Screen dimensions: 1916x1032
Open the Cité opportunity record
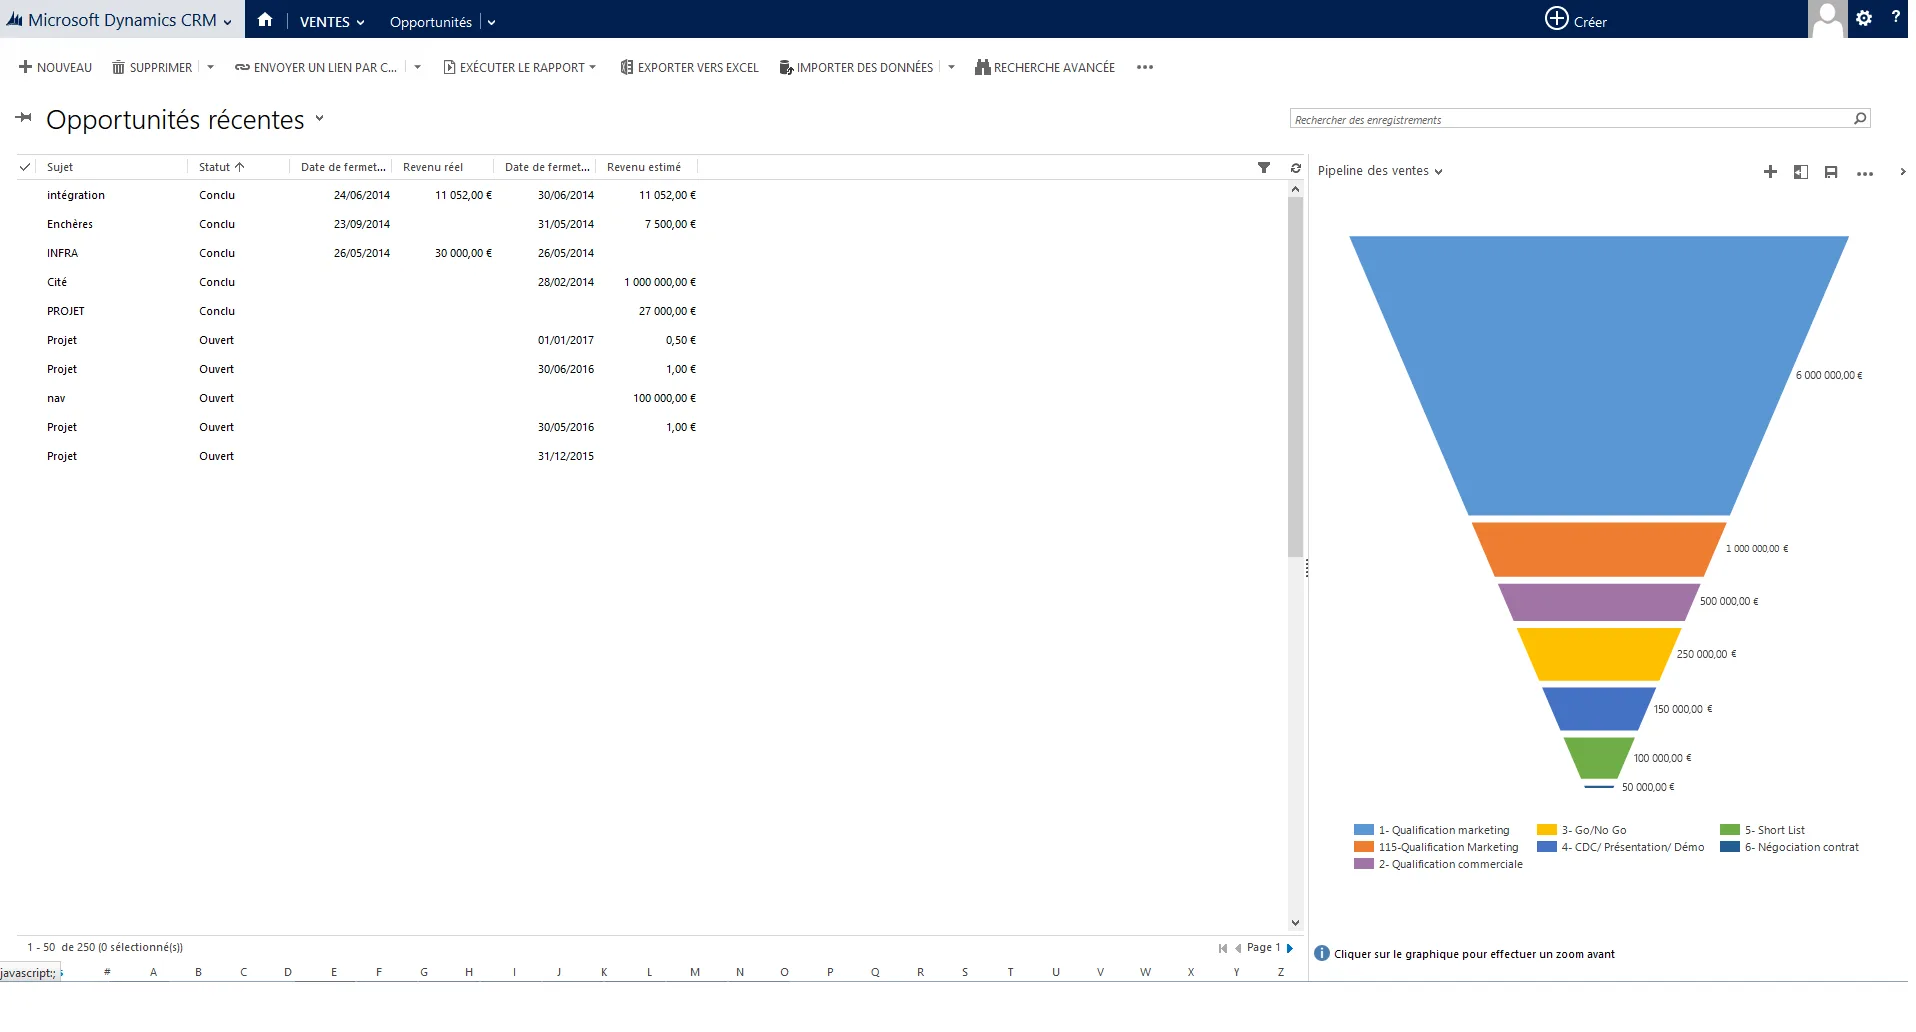(57, 282)
